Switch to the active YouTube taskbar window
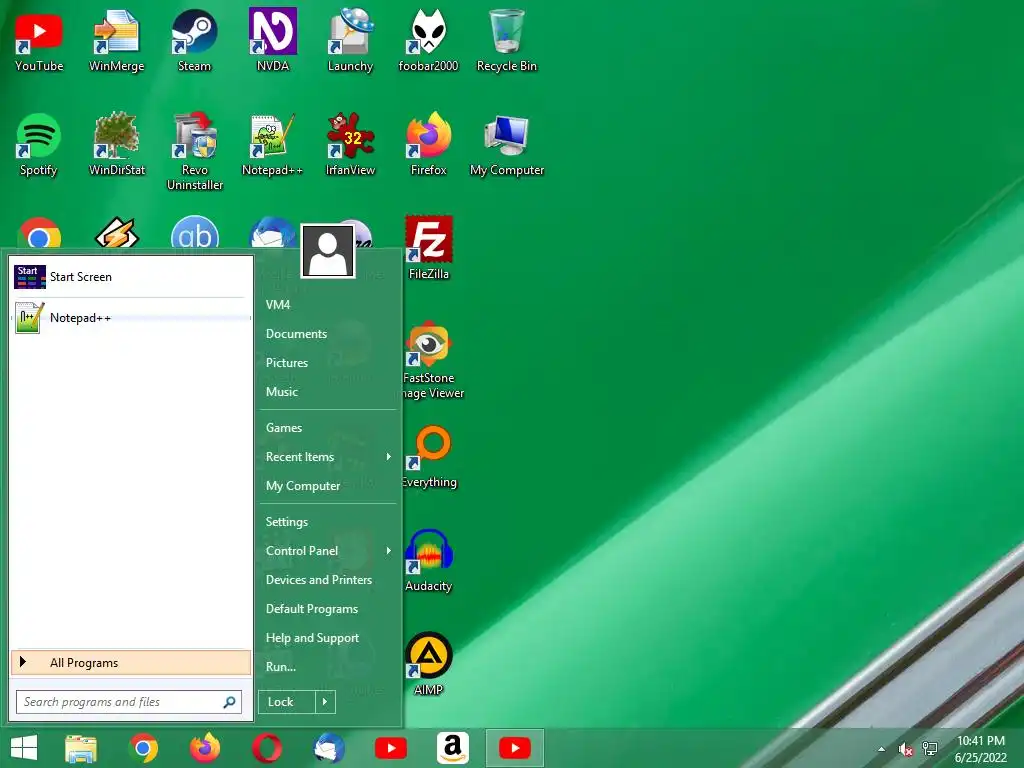This screenshot has width=1024, height=768. pyautogui.click(x=515, y=748)
